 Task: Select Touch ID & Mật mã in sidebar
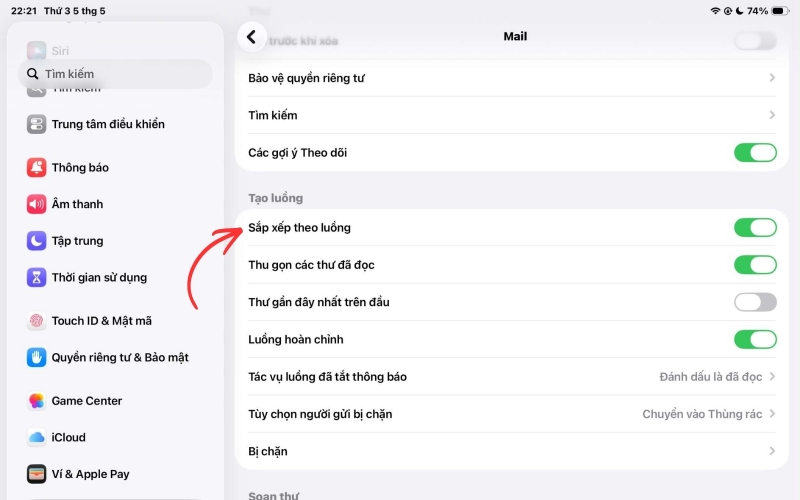[x=115, y=321]
